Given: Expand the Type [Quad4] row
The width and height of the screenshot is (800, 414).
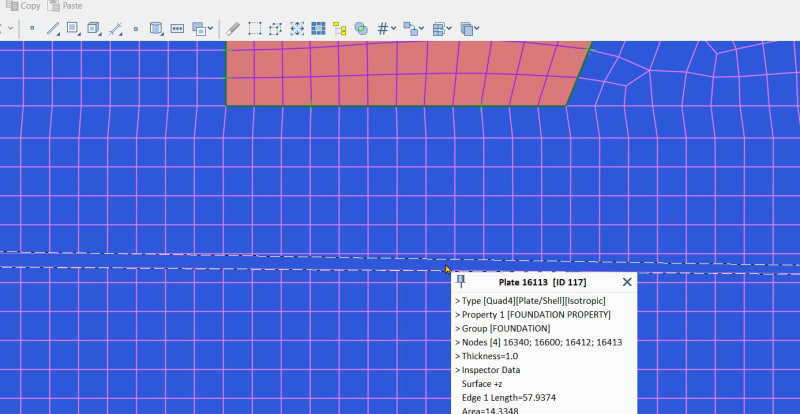Looking at the screenshot, I should point(531,301).
